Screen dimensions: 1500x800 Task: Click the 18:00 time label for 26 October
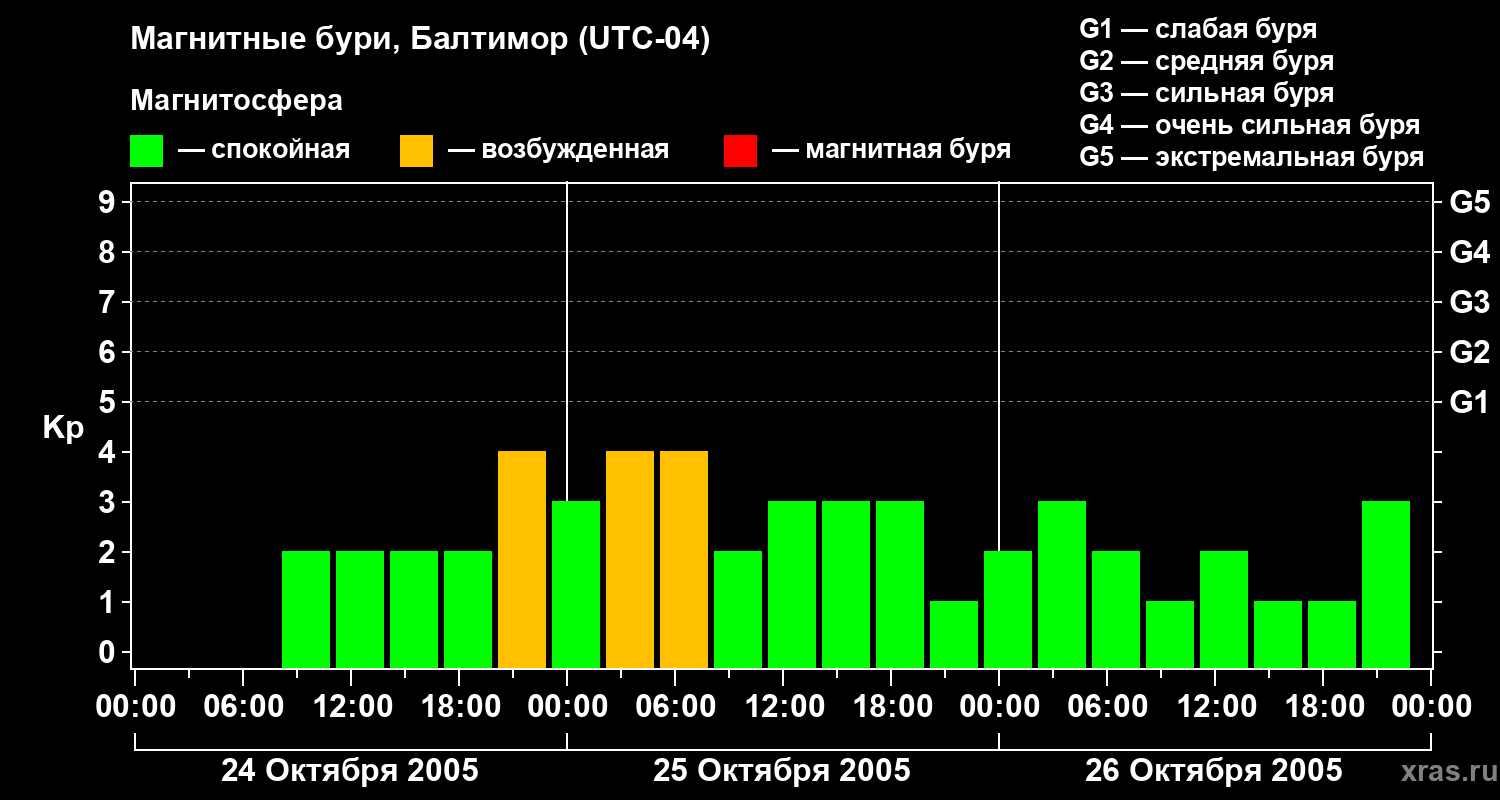(x=1323, y=707)
